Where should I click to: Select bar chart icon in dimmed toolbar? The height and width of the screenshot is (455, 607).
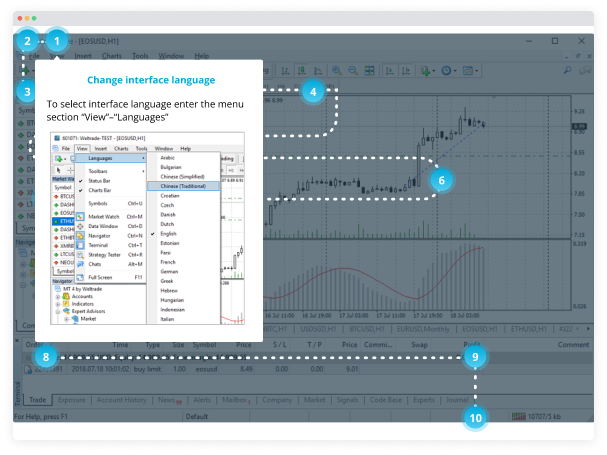[285, 70]
